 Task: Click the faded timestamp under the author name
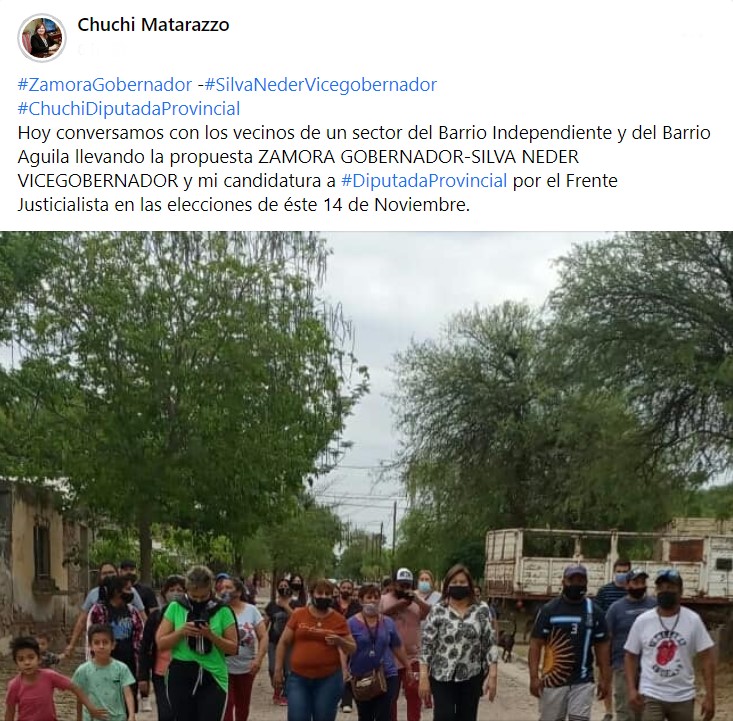pyautogui.click(x=103, y=49)
